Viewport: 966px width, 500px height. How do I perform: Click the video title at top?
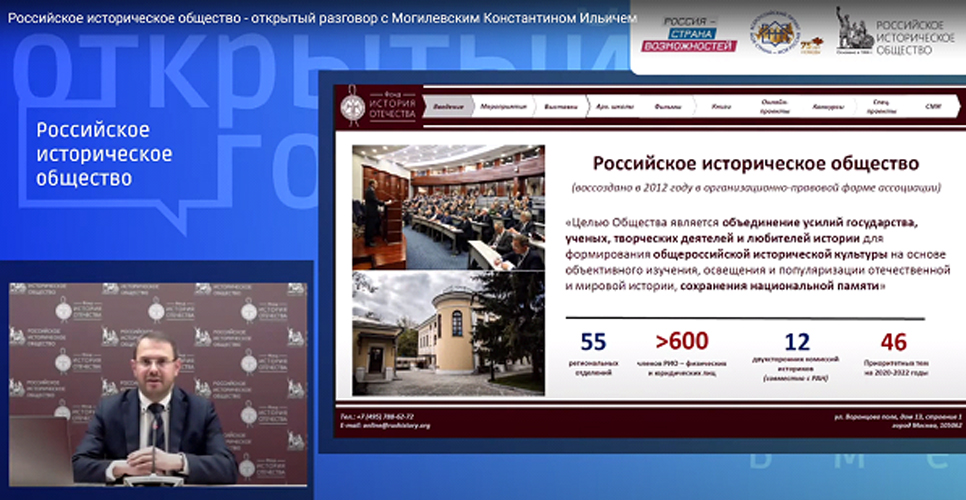[x=322, y=18]
